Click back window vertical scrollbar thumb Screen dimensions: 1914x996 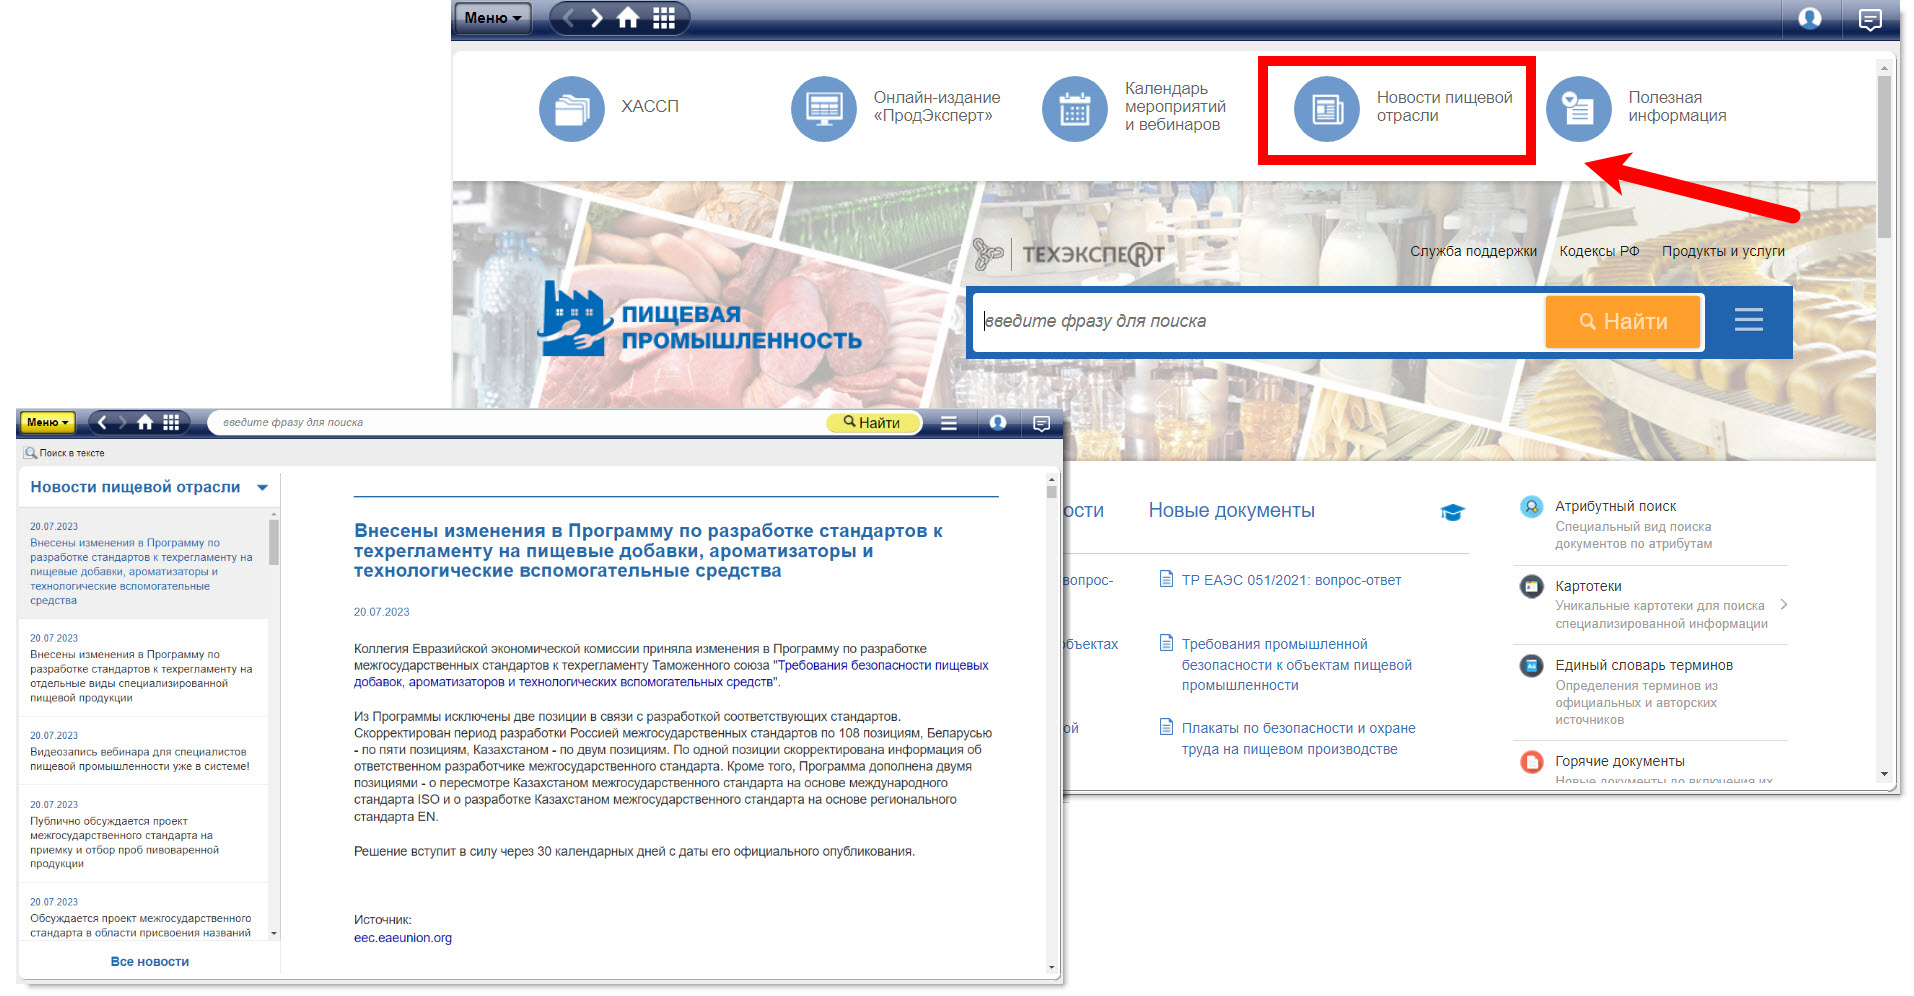pyautogui.click(x=1884, y=156)
